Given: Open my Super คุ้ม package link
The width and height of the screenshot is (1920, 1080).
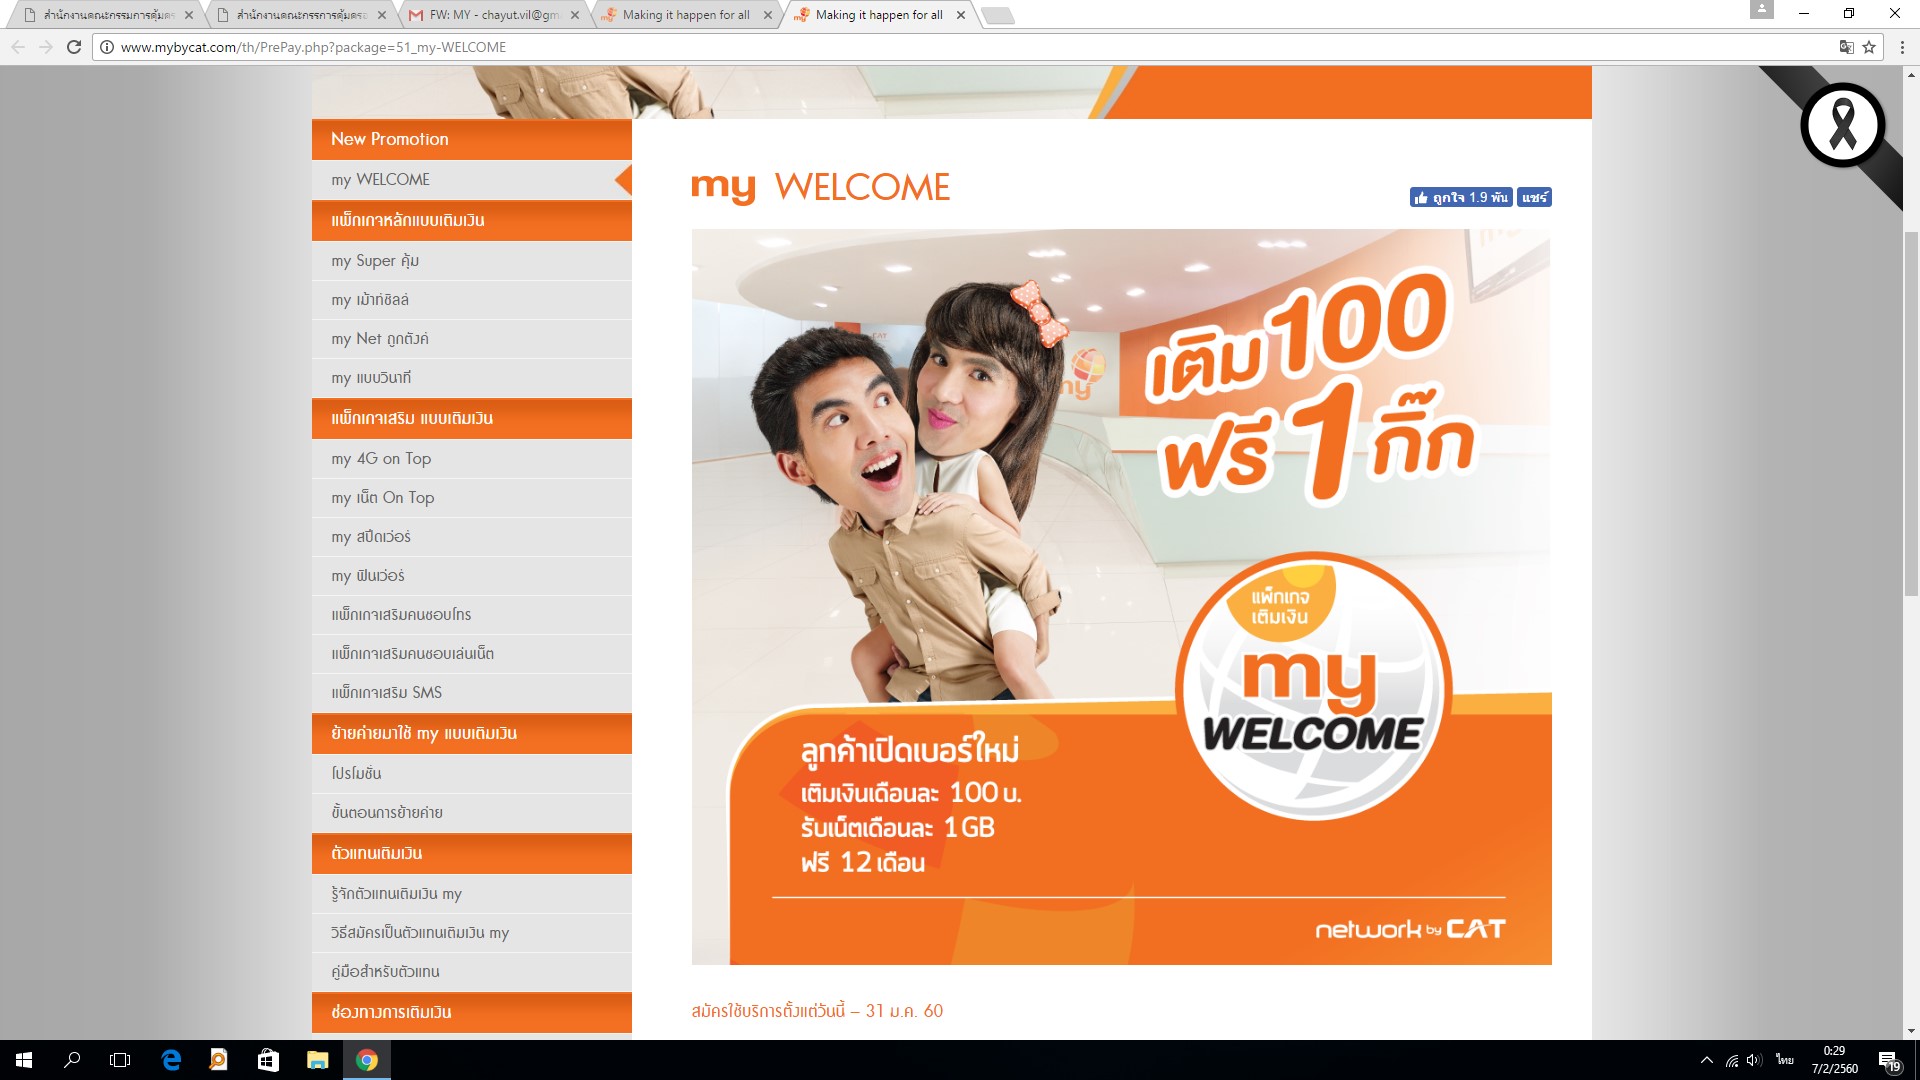Looking at the screenshot, I should click(x=375, y=261).
